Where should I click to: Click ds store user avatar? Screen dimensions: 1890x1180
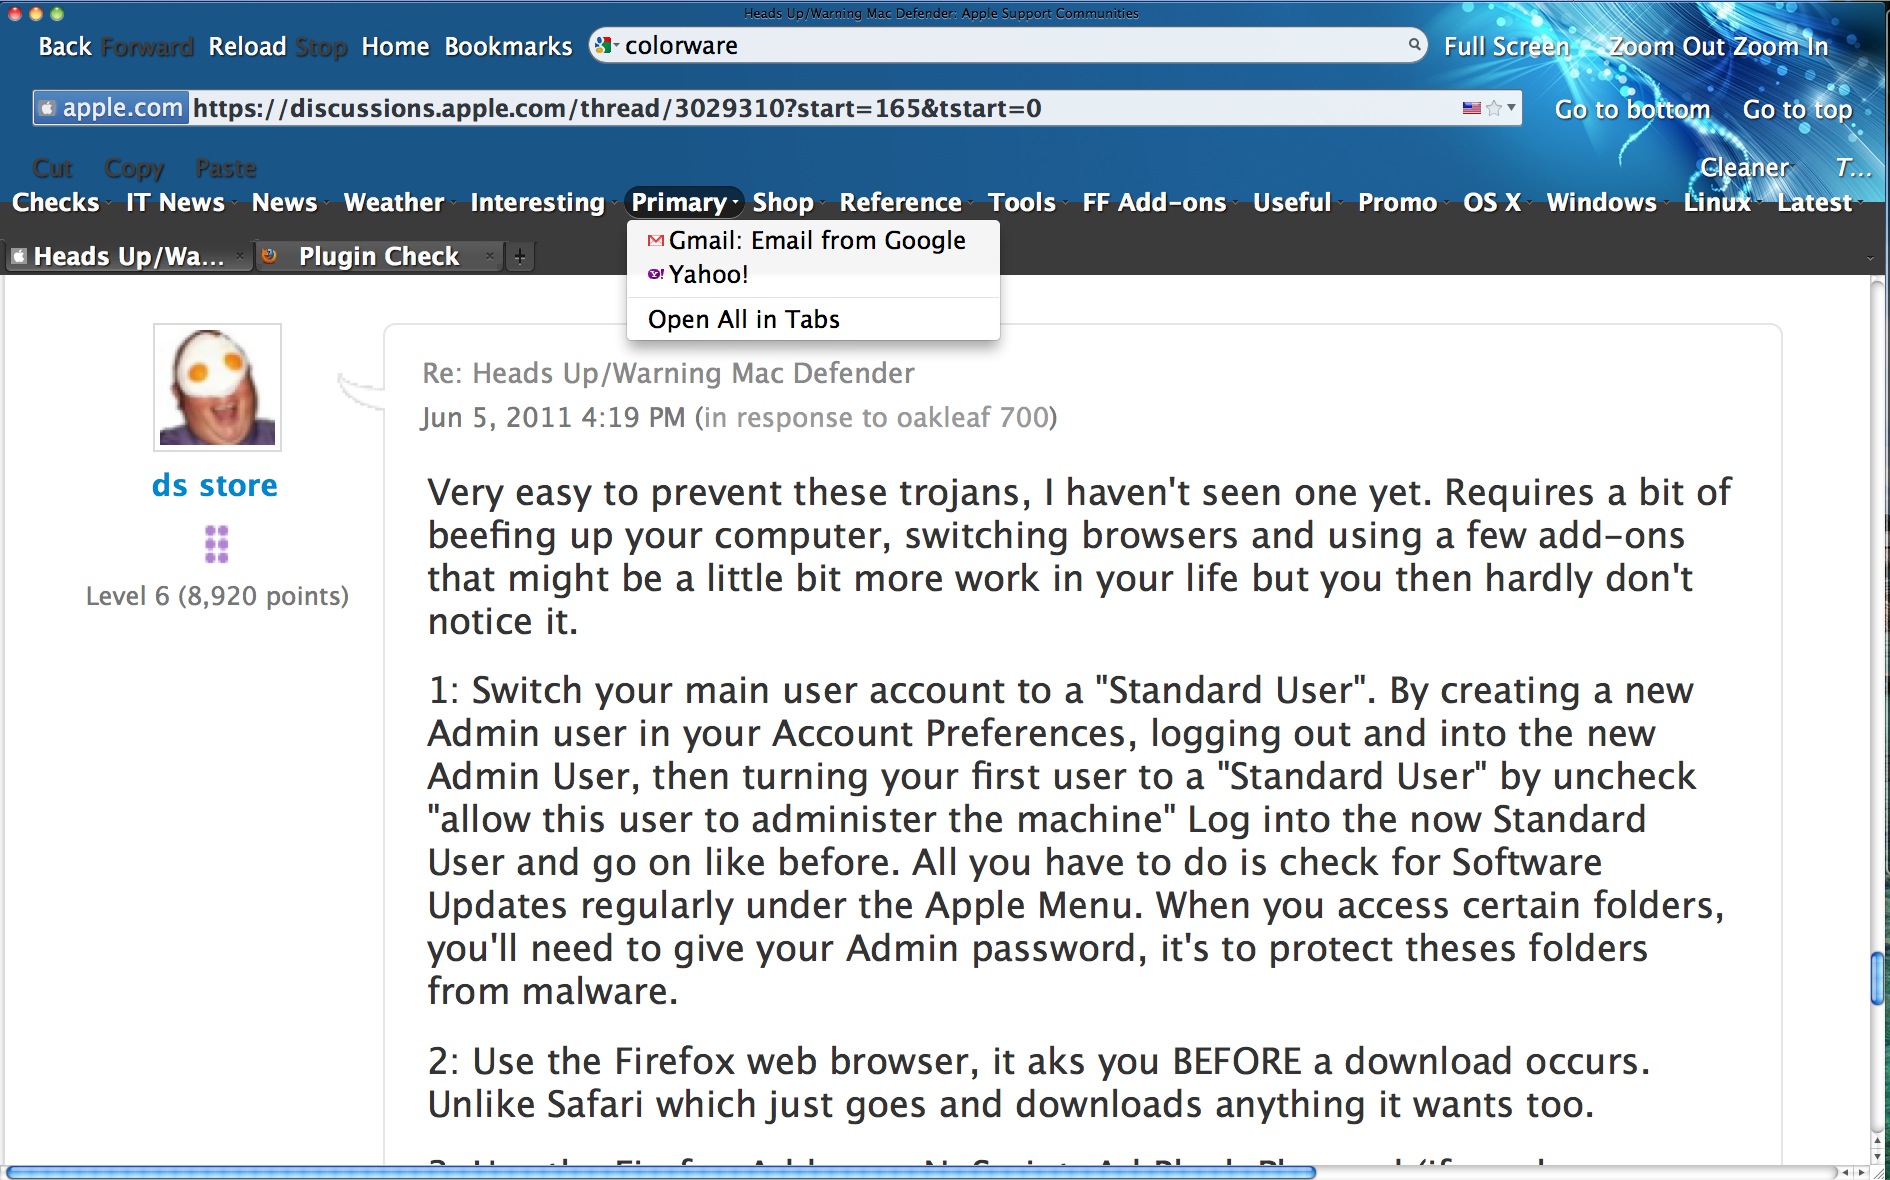[217, 387]
